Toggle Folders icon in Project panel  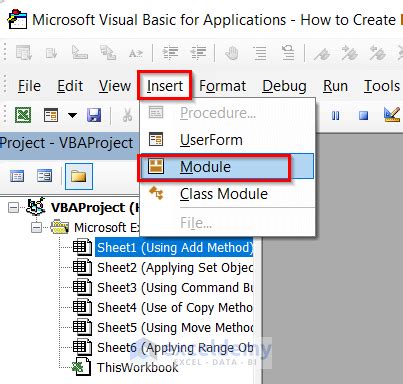click(79, 176)
